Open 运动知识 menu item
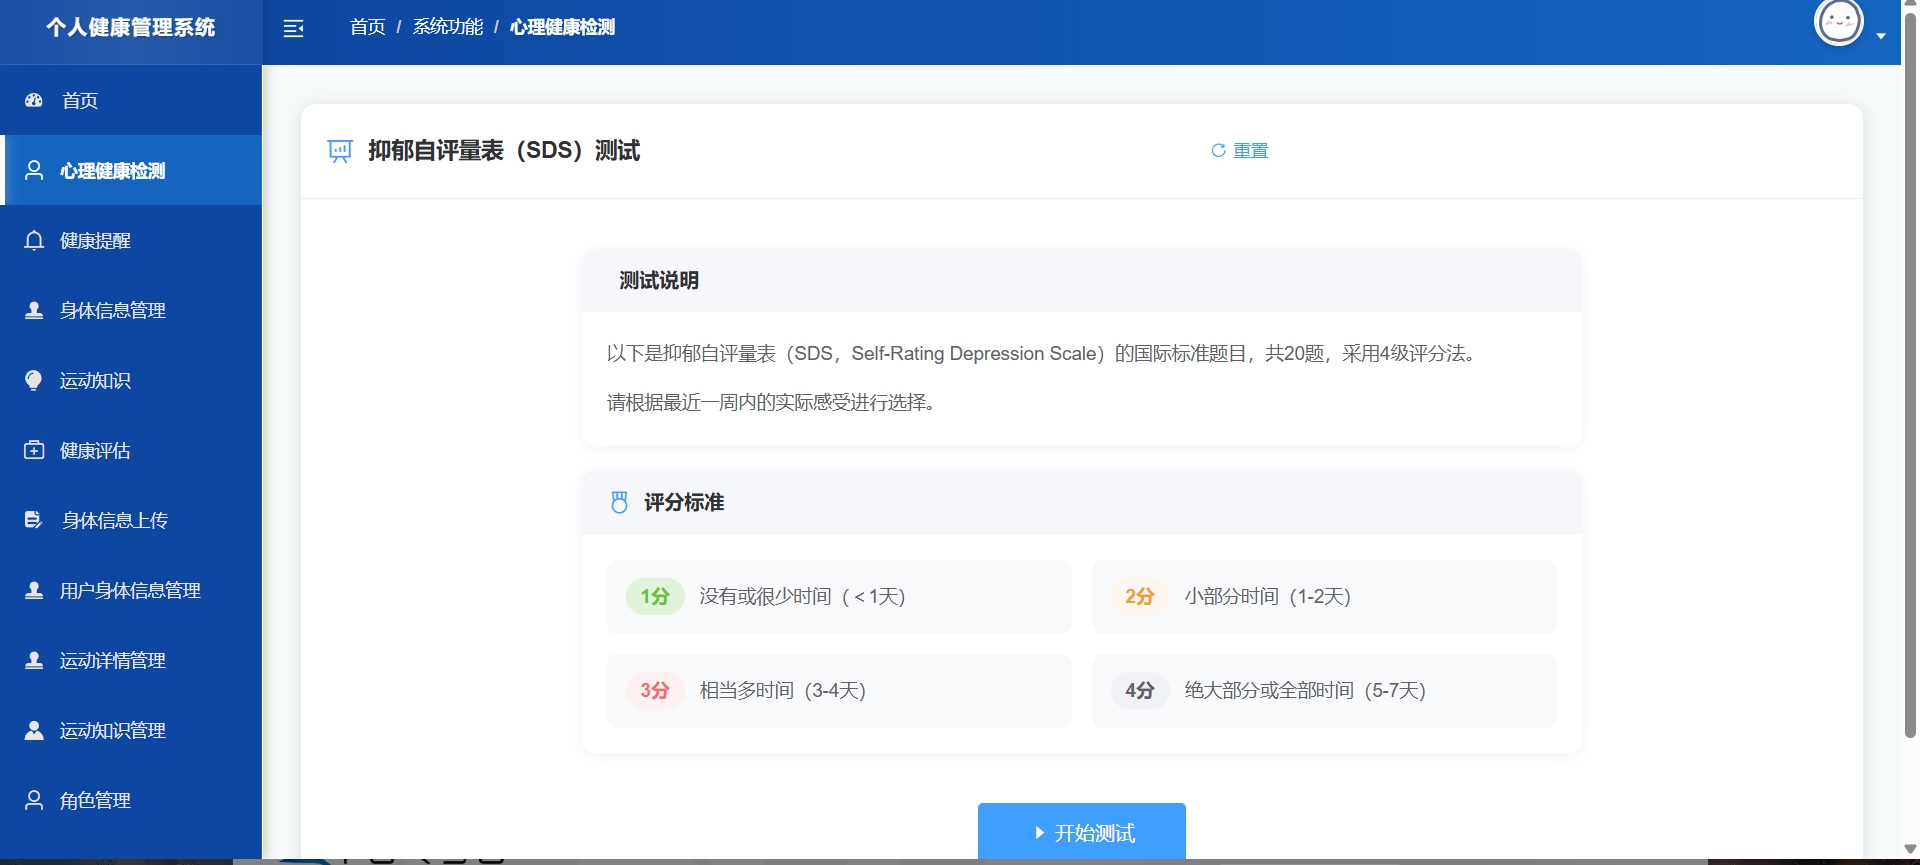1920x865 pixels. click(131, 380)
